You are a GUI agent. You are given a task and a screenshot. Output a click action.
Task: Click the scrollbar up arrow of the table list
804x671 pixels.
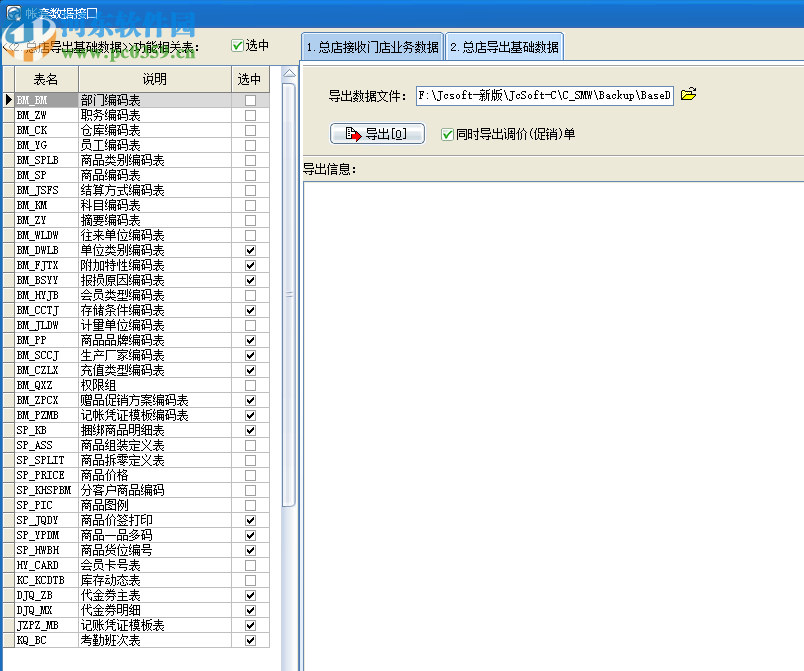click(289, 73)
